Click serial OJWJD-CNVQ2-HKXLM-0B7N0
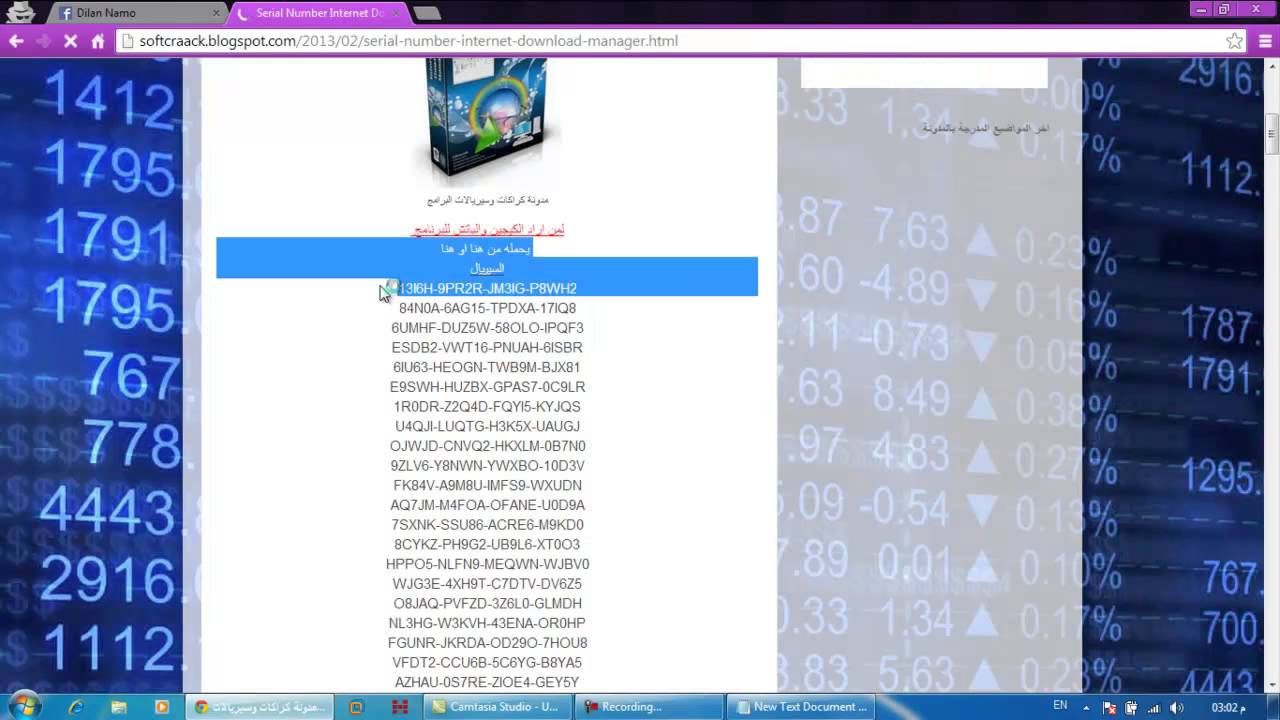This screenshot has height=720, width=1280. tap(488, 446)
